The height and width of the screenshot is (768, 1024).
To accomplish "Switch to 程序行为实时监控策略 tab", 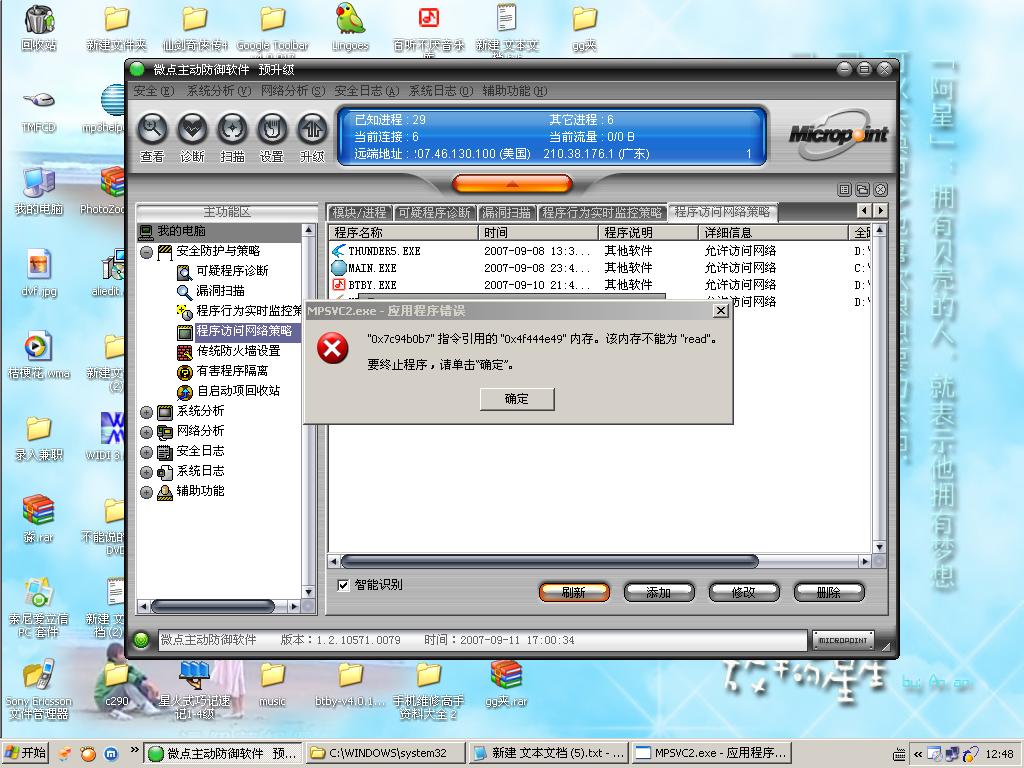I will tap(601, 212).
